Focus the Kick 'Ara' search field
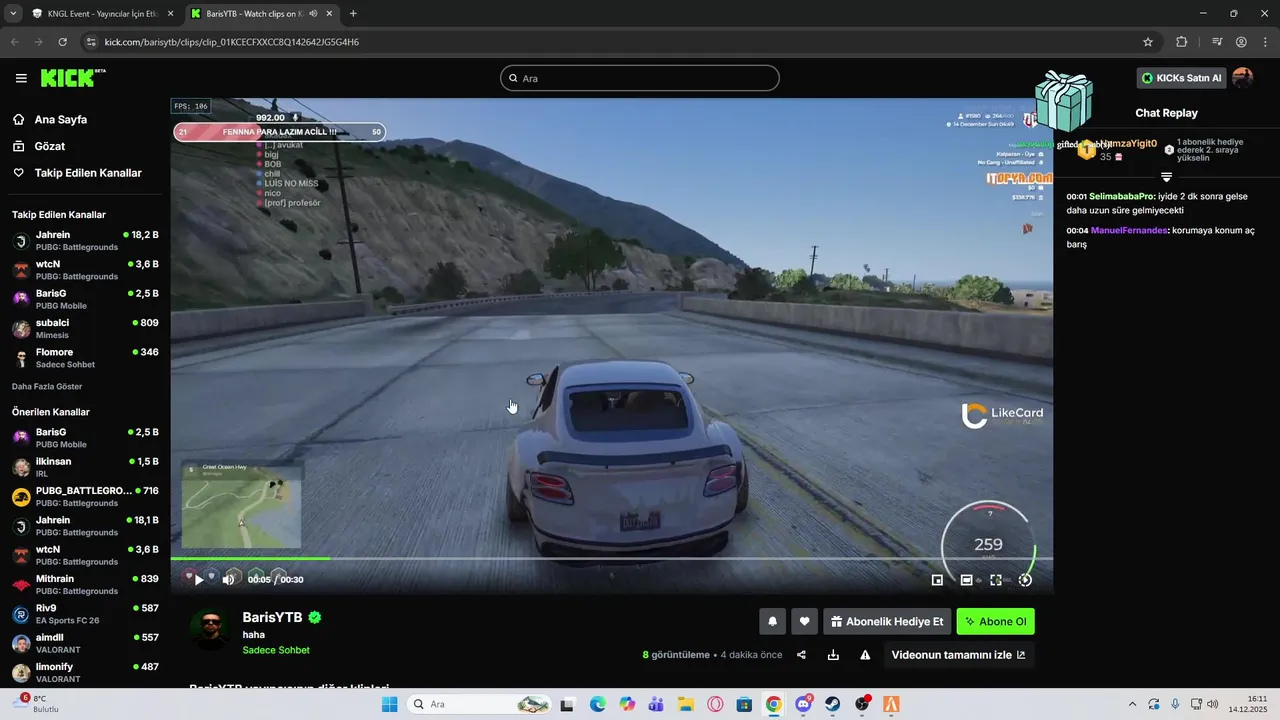 [x=639, y=78]
